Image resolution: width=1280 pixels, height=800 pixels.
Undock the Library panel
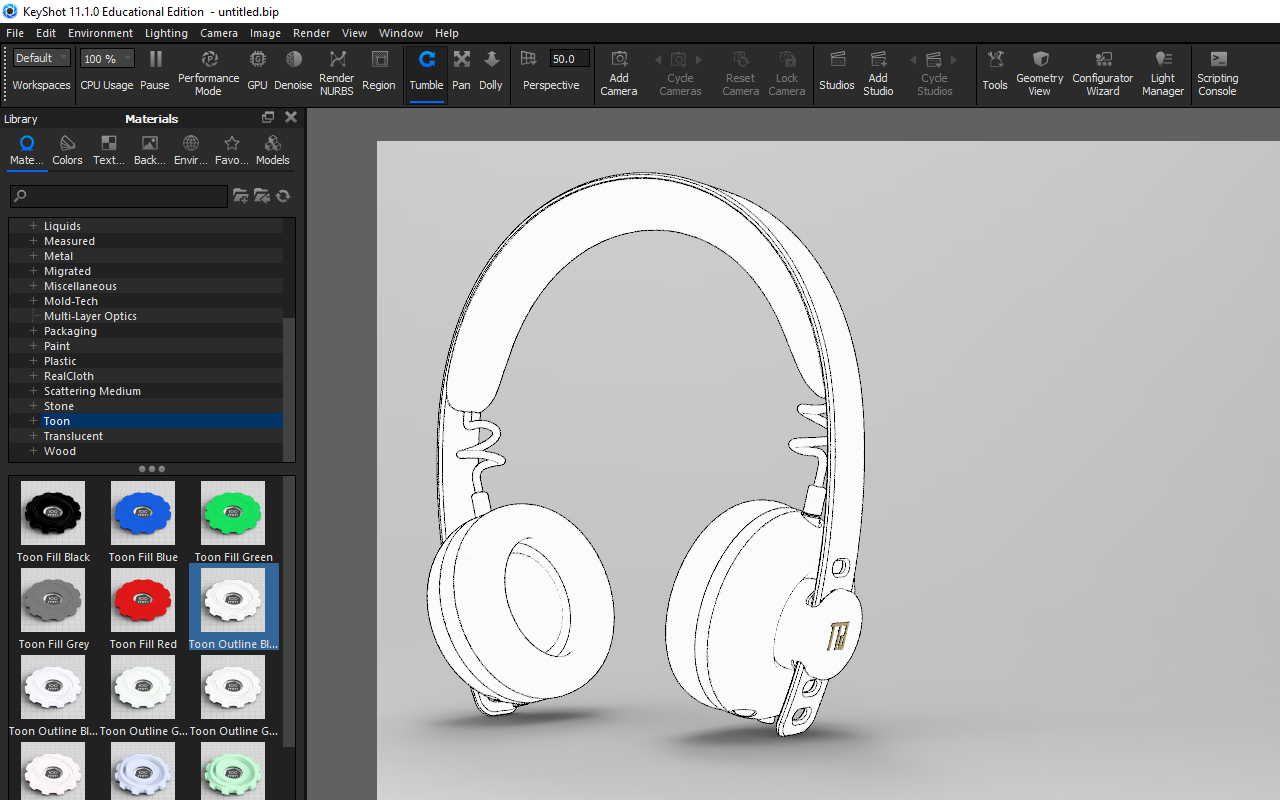(x=268, y=118)
